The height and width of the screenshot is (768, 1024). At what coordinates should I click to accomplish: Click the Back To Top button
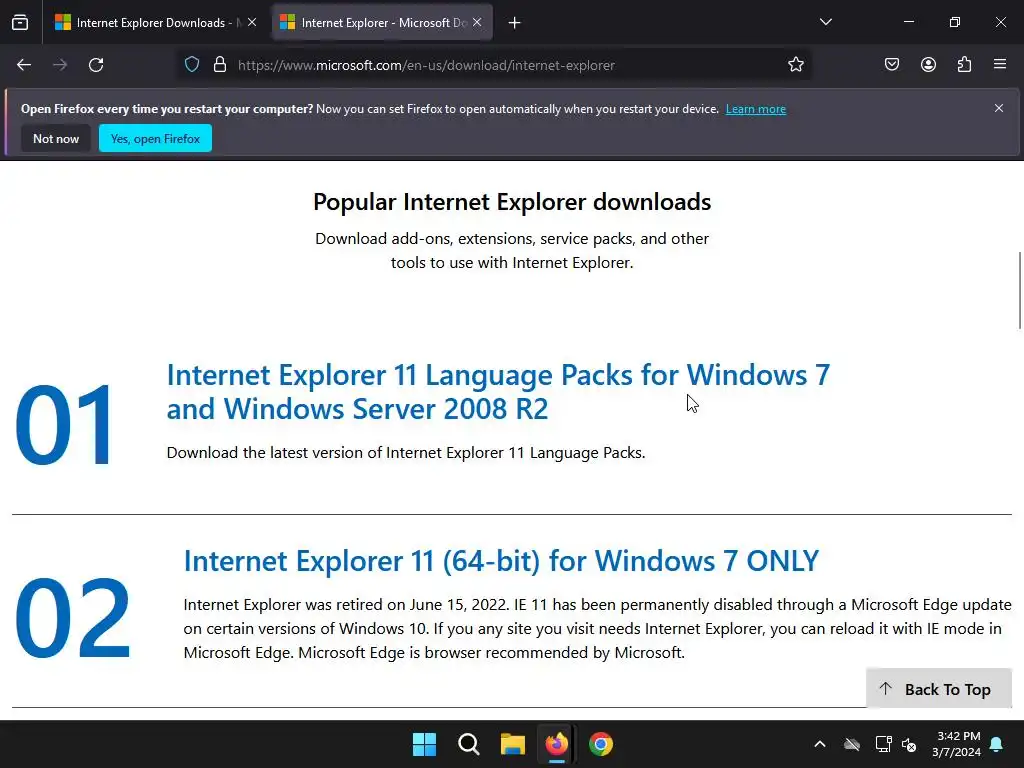938,689
